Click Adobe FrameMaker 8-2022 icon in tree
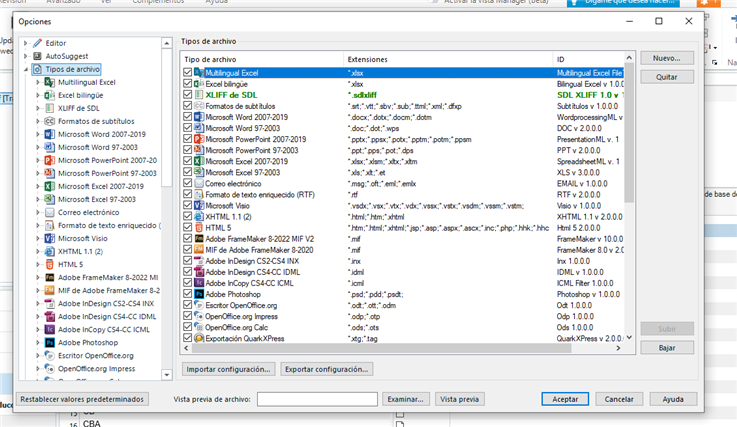 50,277
